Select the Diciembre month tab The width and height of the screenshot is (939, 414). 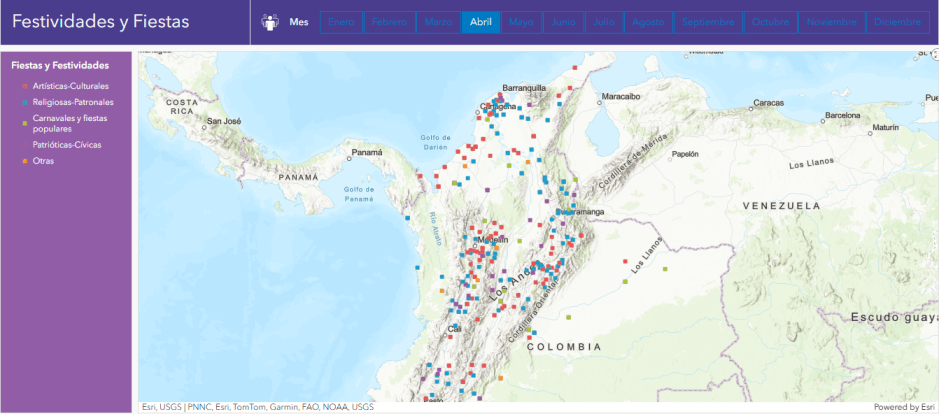point(897,22)
